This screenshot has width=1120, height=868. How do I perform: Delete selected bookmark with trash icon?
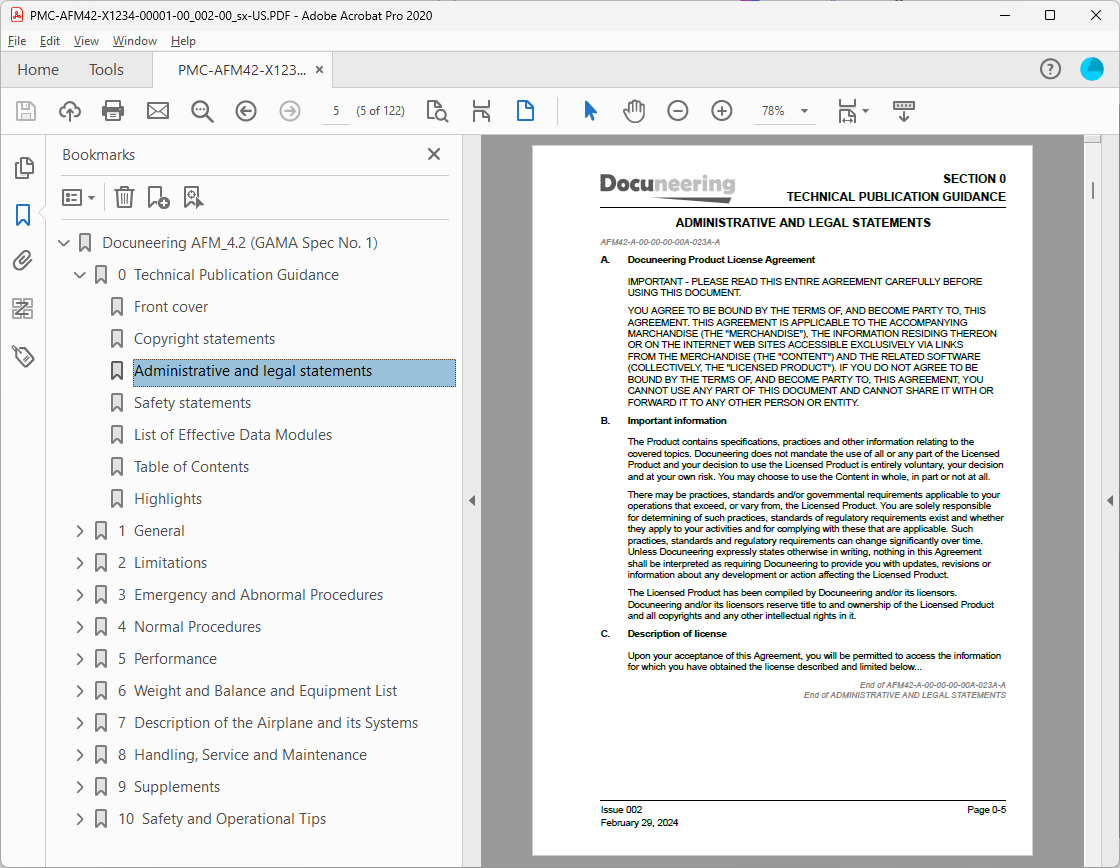click(124, 197)
